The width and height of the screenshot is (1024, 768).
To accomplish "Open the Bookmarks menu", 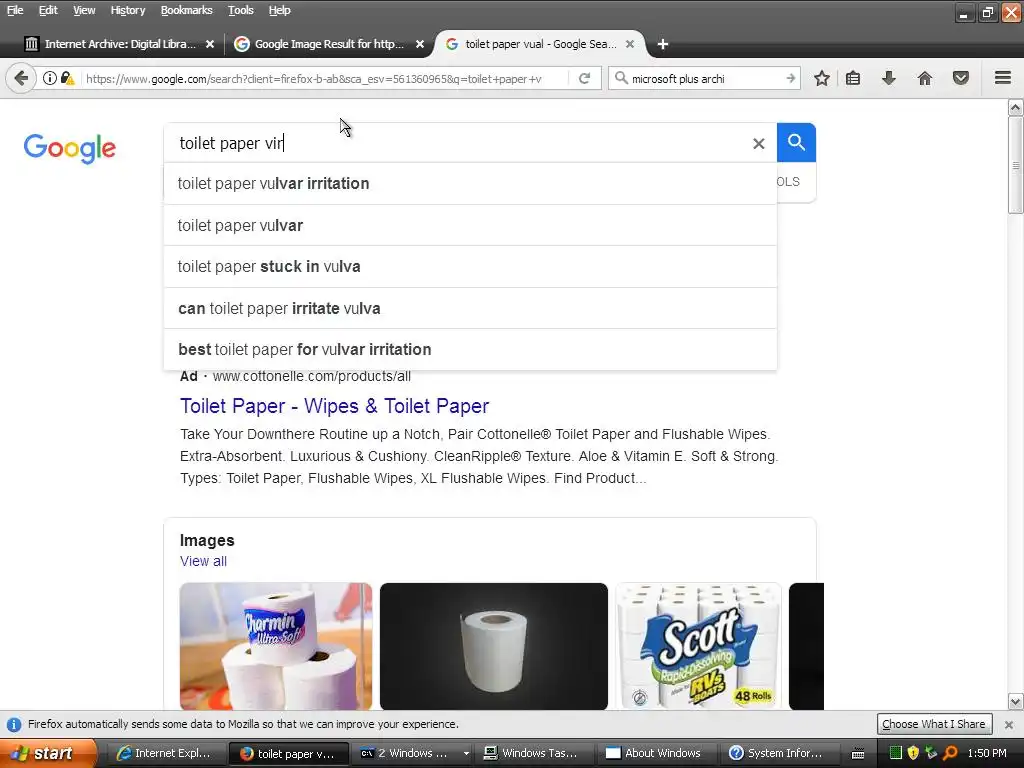I will click(x=186, y=10).
